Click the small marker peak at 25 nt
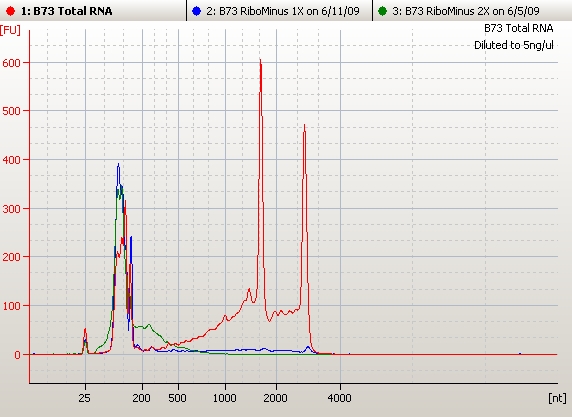 coord(85,330)
